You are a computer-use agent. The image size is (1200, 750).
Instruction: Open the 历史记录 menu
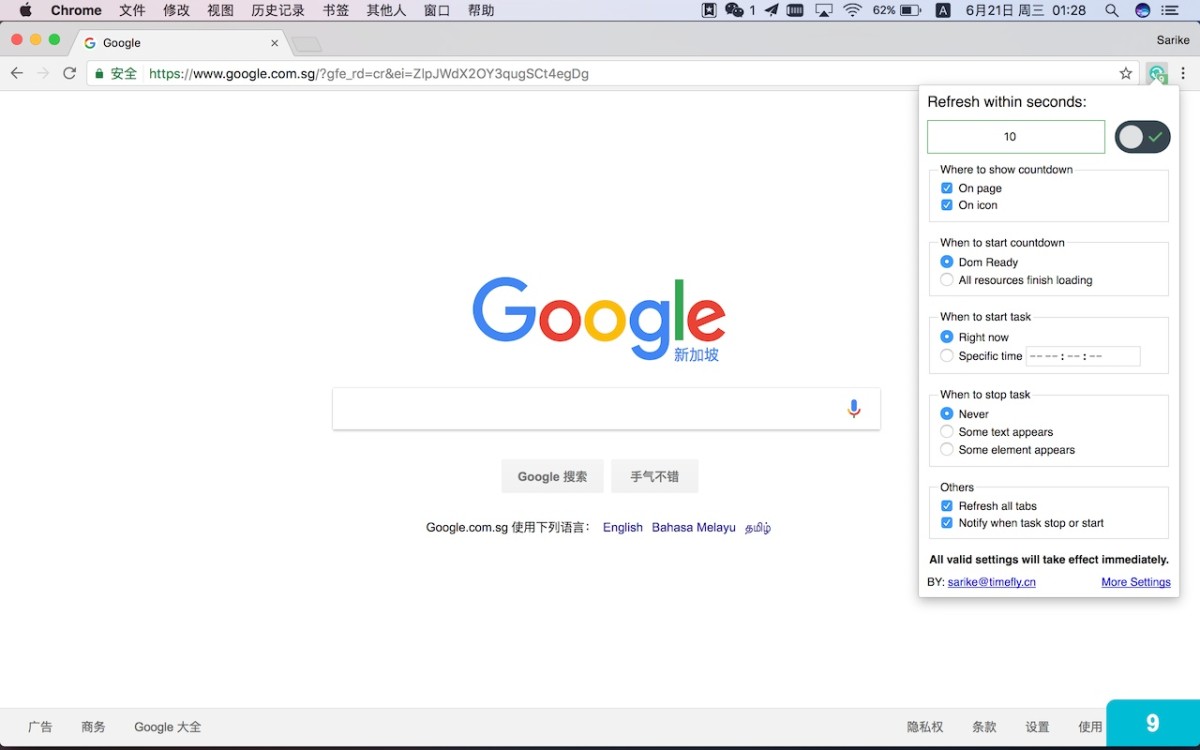pyautogui.click(x=277, y=11)
